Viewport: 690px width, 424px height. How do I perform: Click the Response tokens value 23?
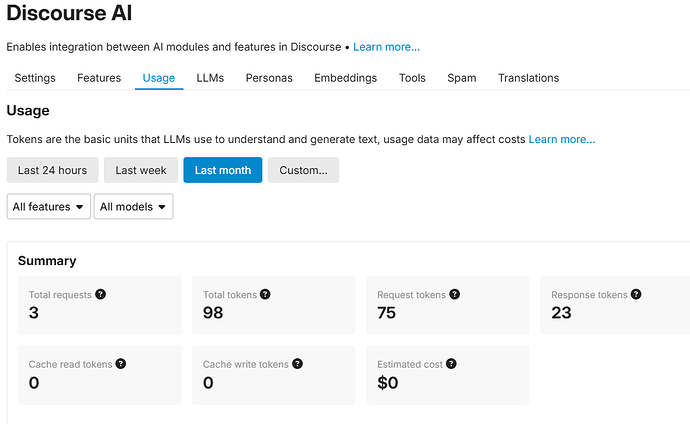[x=561, y=313]
